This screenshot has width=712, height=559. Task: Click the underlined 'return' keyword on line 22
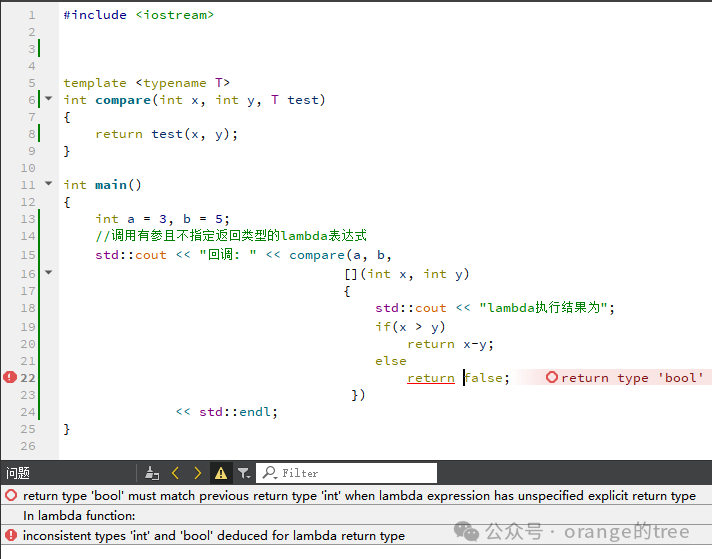pyautogui.click(x=430, y=378)
